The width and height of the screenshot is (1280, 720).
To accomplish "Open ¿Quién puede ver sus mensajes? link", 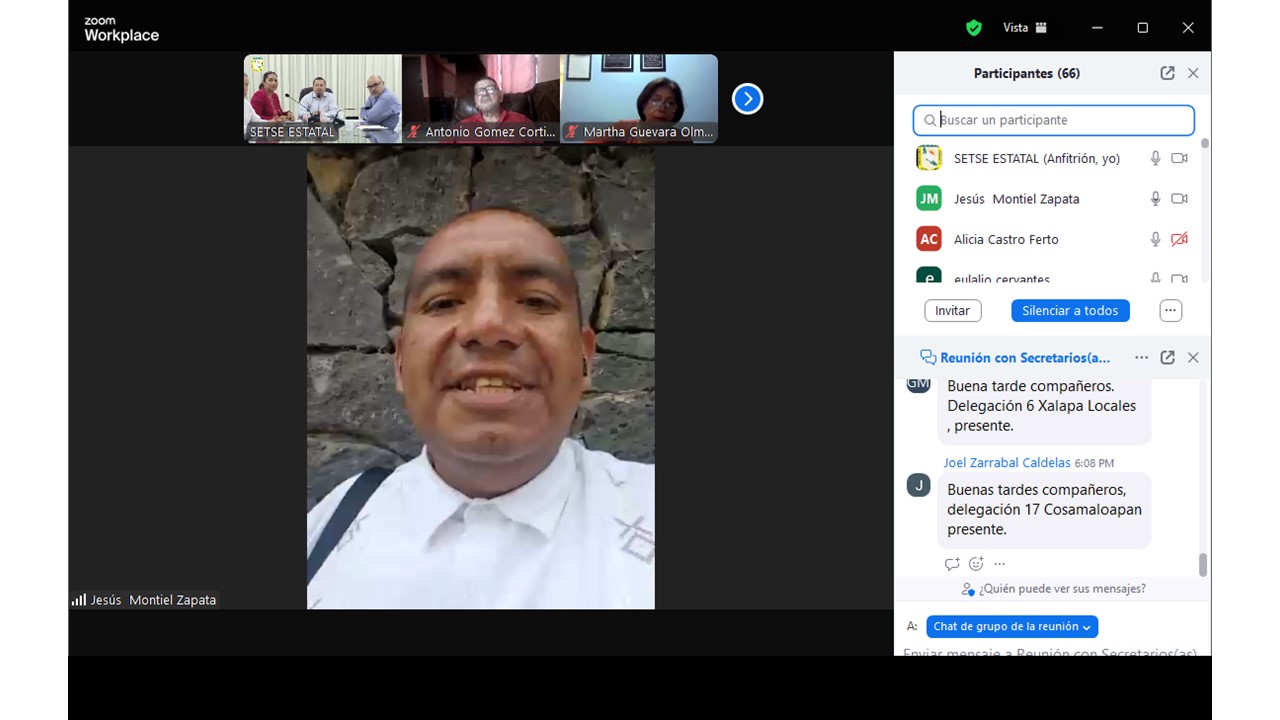I will click(1062, 589).
